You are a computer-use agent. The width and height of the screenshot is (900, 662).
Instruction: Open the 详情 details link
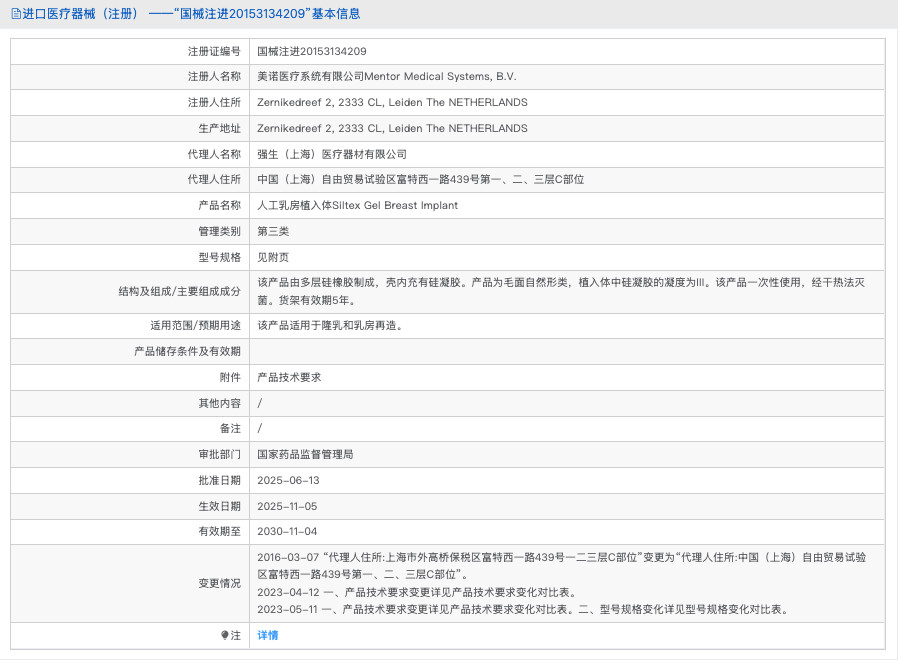(268, 635)
